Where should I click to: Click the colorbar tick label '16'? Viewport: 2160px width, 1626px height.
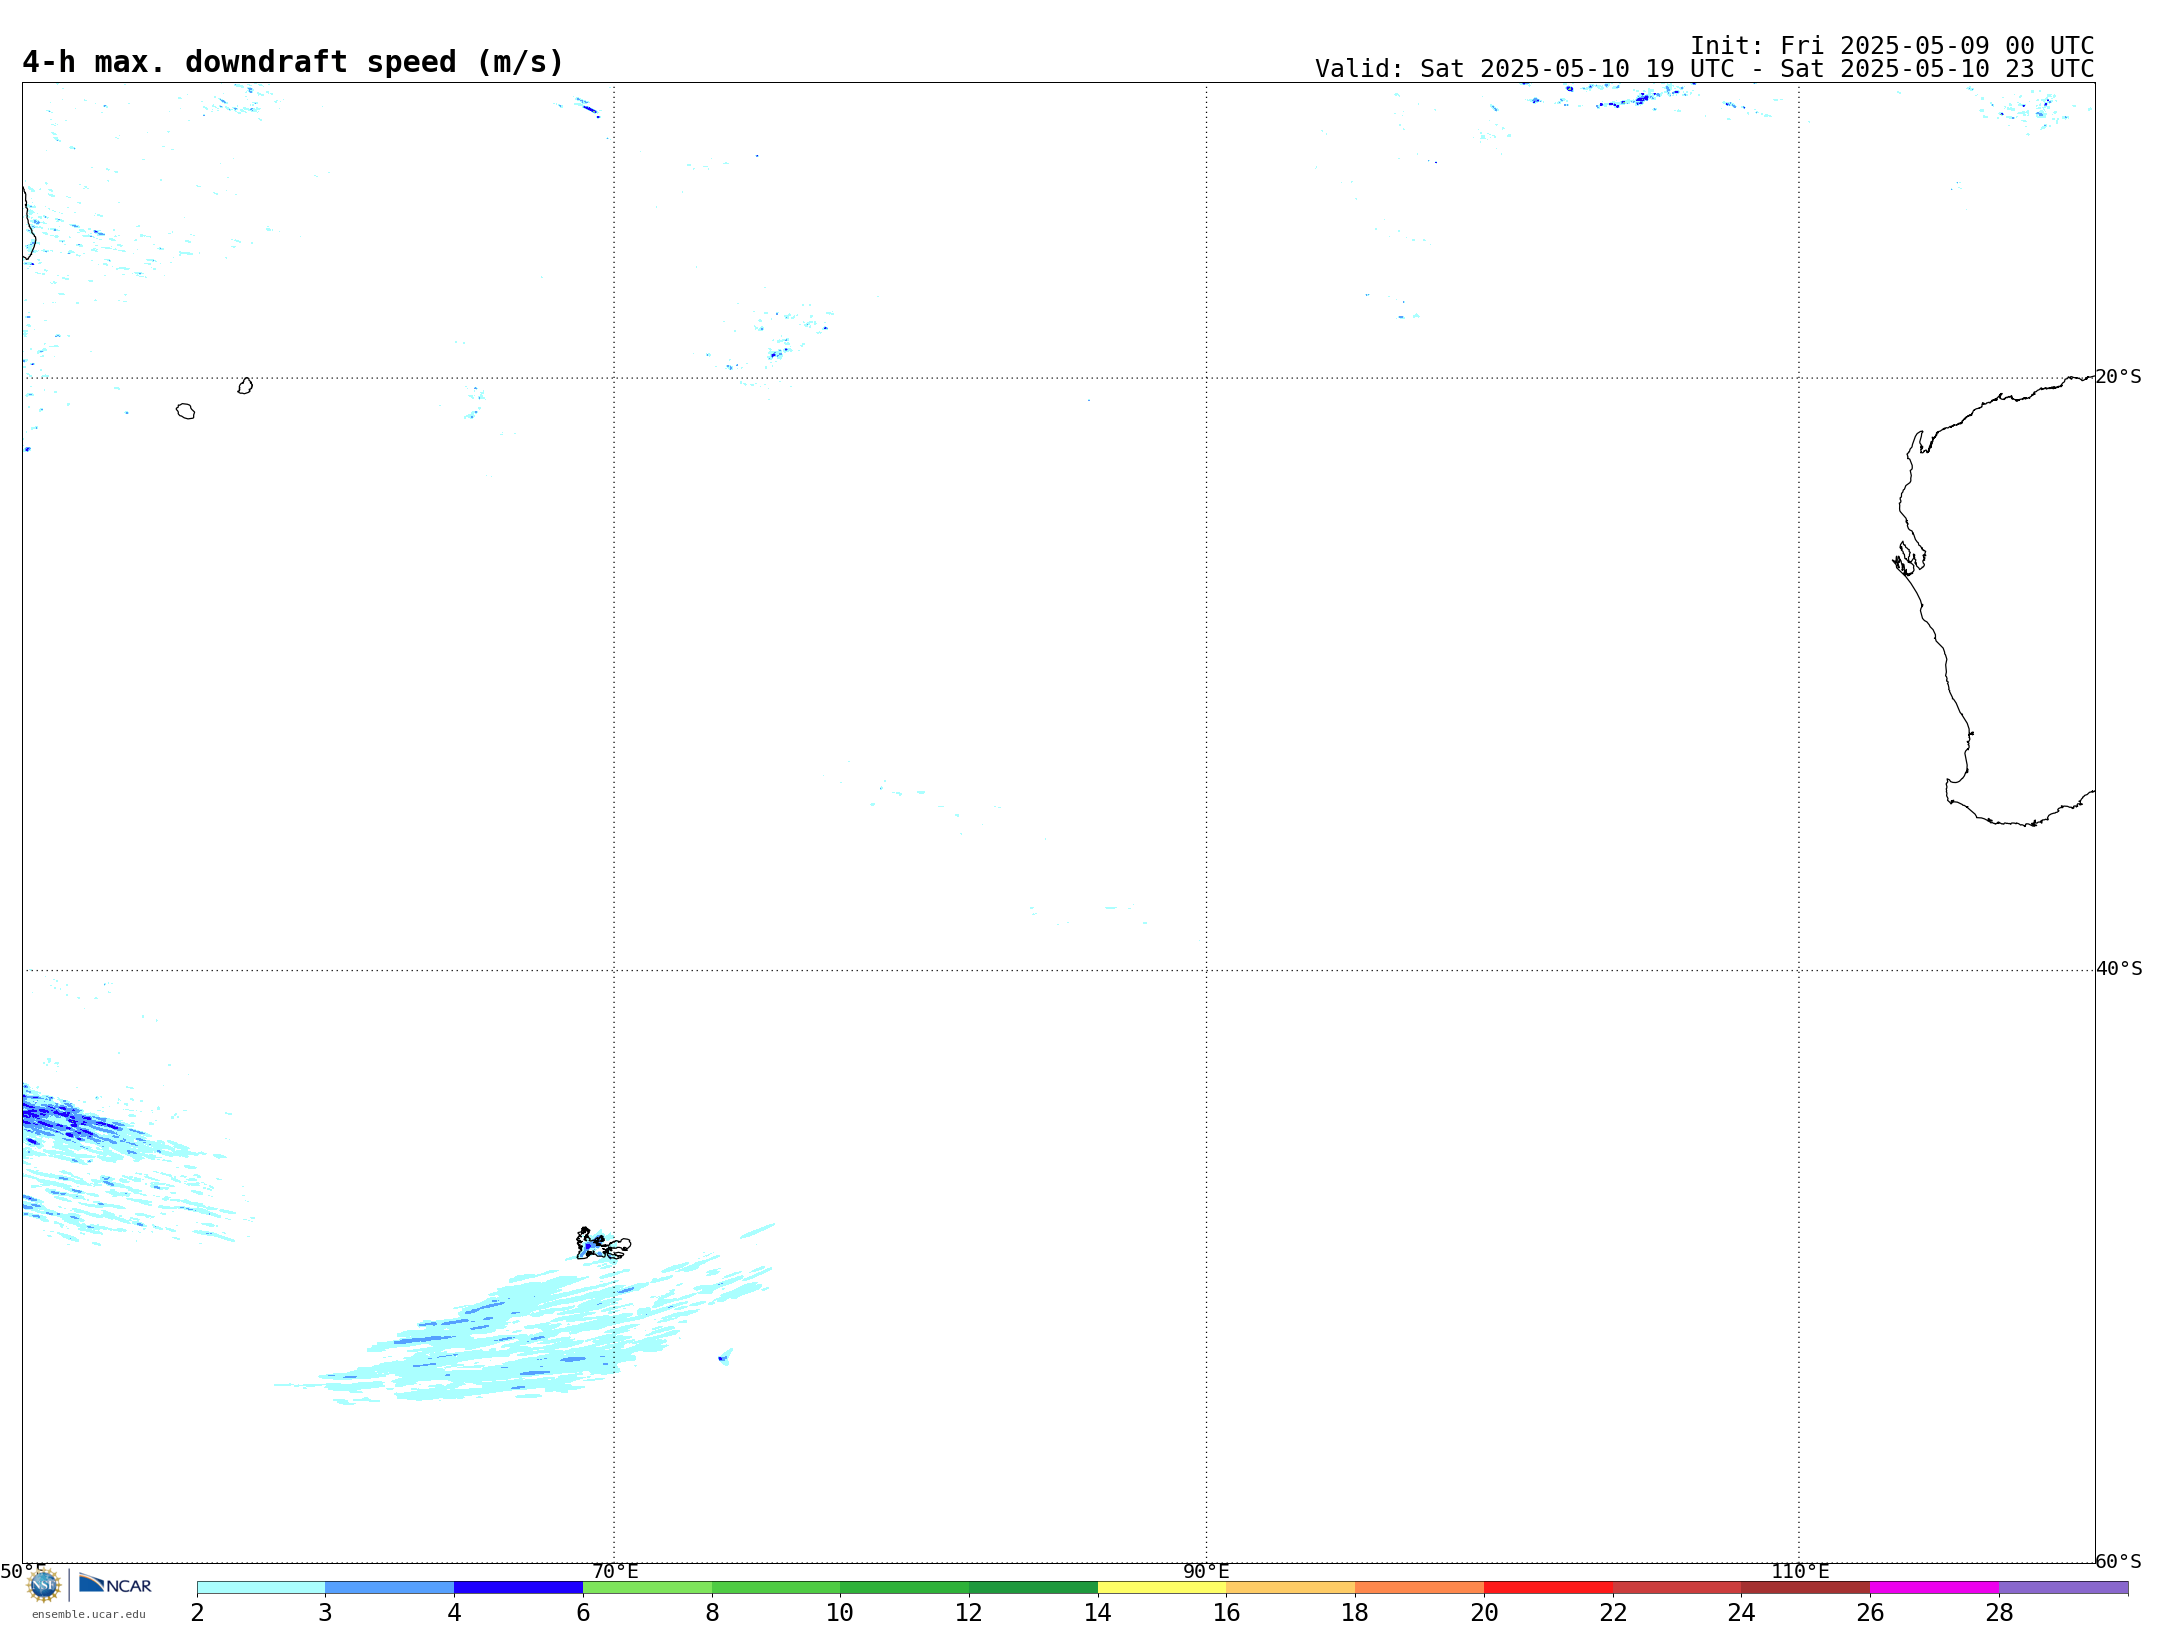click(1226, 1613)
